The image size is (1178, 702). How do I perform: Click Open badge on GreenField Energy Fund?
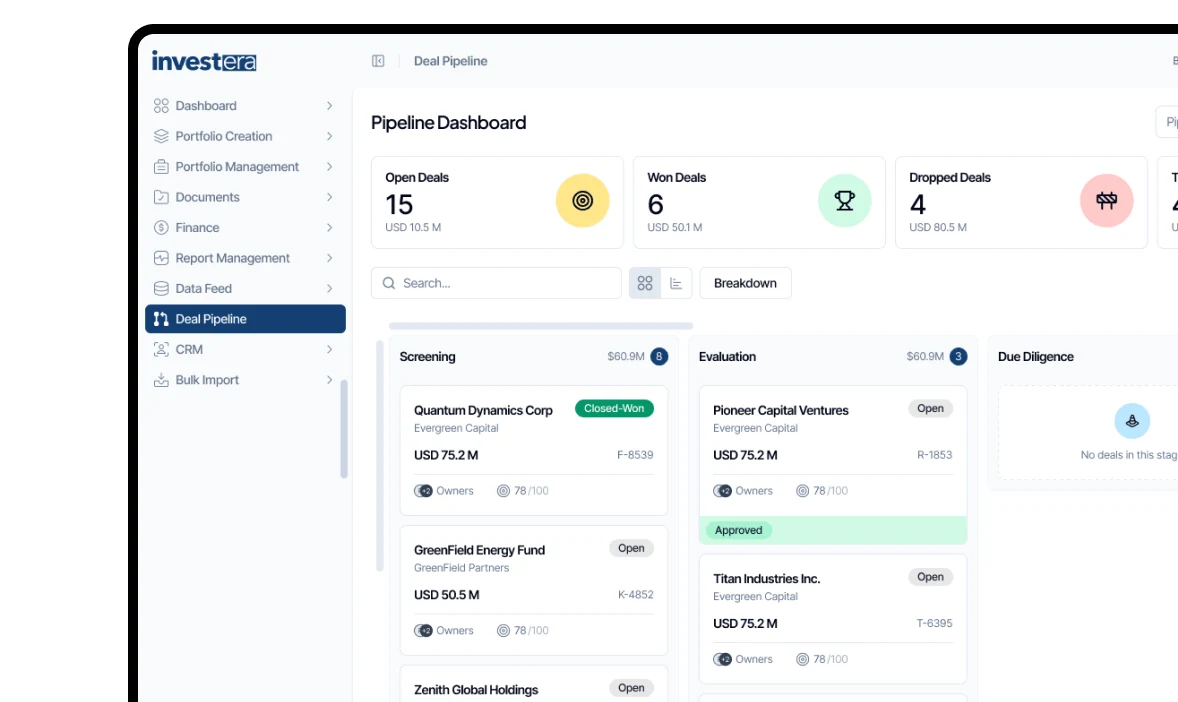tap(631, 548)
